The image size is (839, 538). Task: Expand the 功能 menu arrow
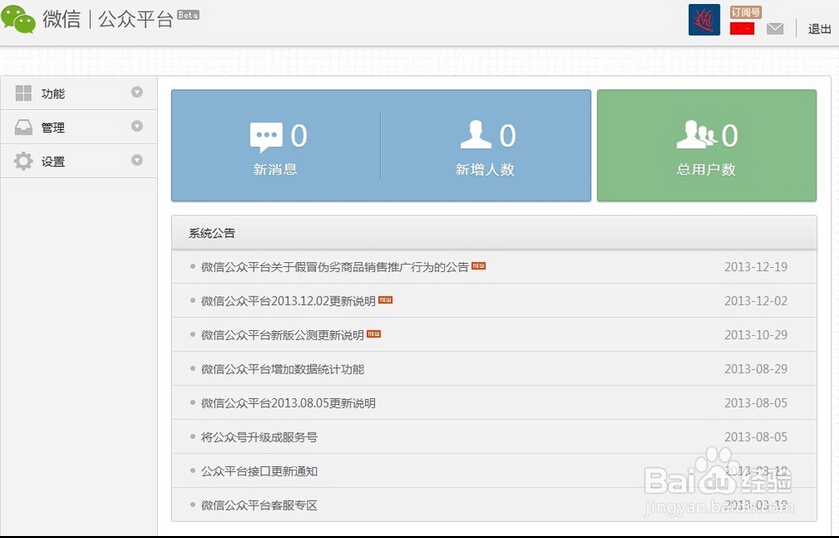(137, 93)
